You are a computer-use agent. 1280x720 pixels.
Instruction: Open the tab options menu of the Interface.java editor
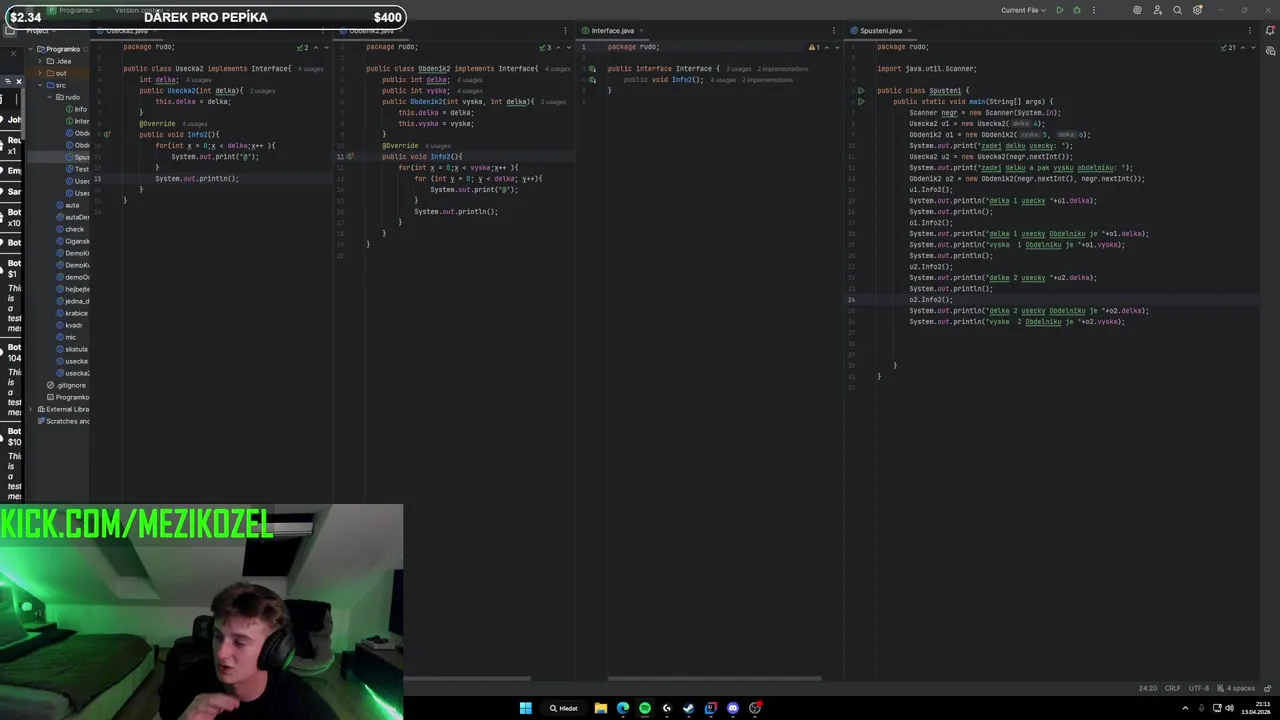tap(833, 31)
